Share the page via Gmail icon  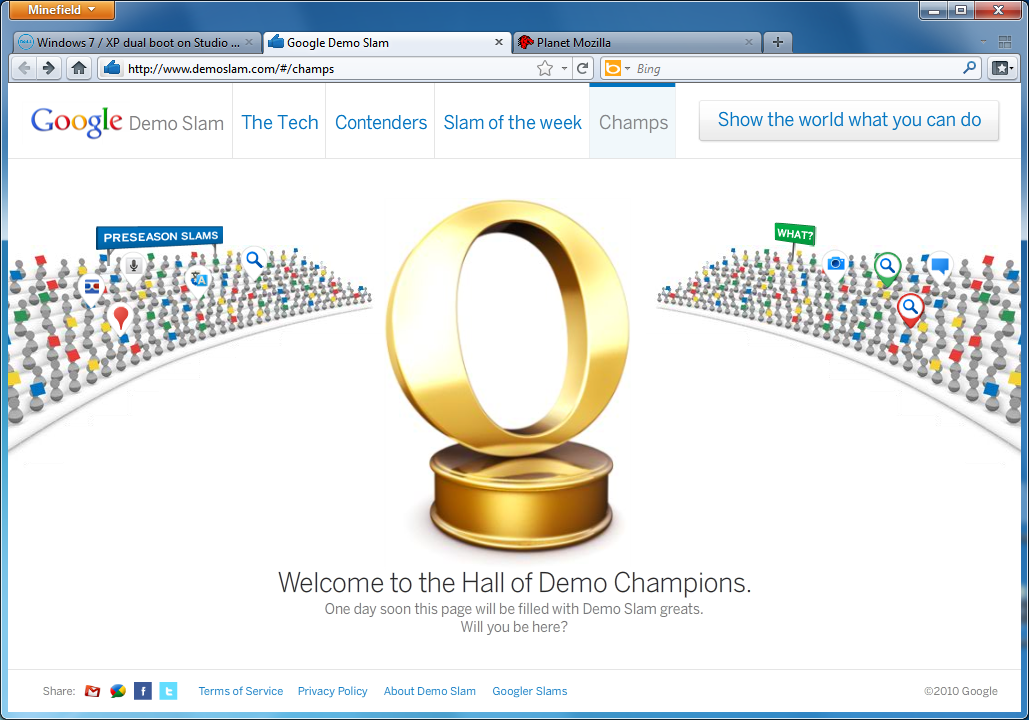tap(93, 691)
